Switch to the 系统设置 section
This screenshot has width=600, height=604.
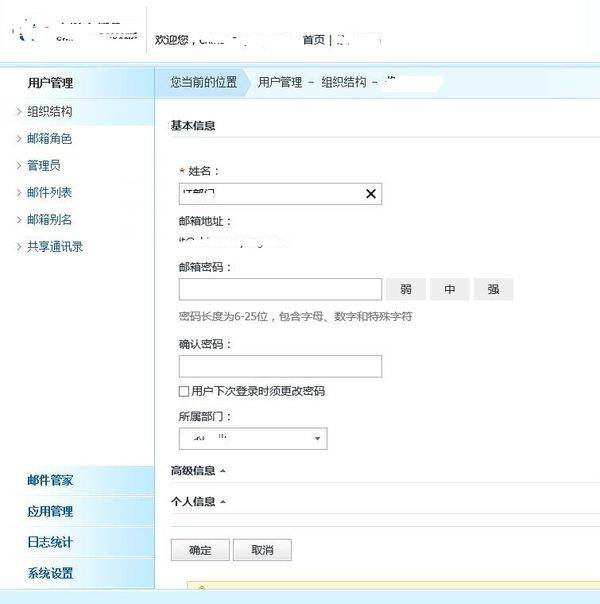pos(50,573)
